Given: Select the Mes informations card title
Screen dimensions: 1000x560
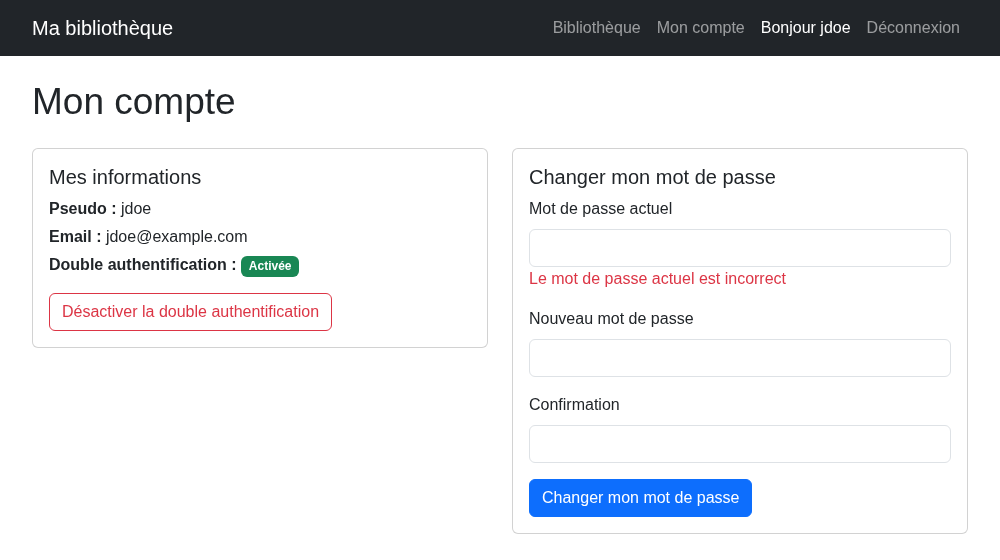Looking at the screenshot, I should click(125, 177).
